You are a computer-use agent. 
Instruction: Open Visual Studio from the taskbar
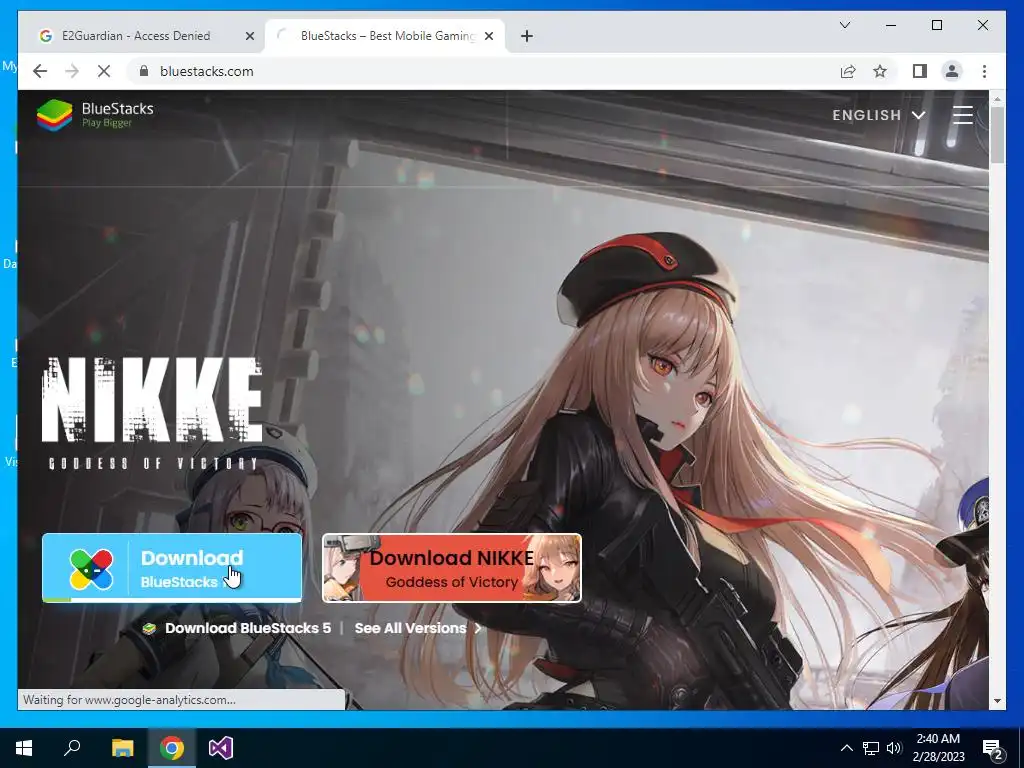(x=221, y=748)
